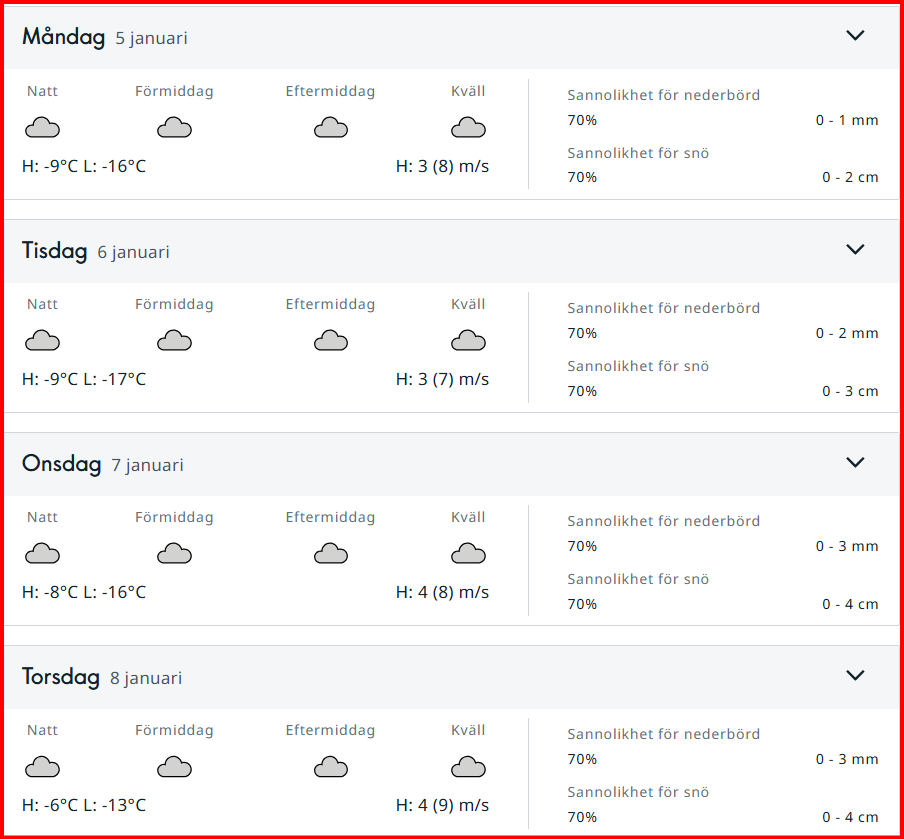Click Måndag Förmiddag cloud icon
The width and height of the screenshot is (904, 839).
(x=175, y=127)
